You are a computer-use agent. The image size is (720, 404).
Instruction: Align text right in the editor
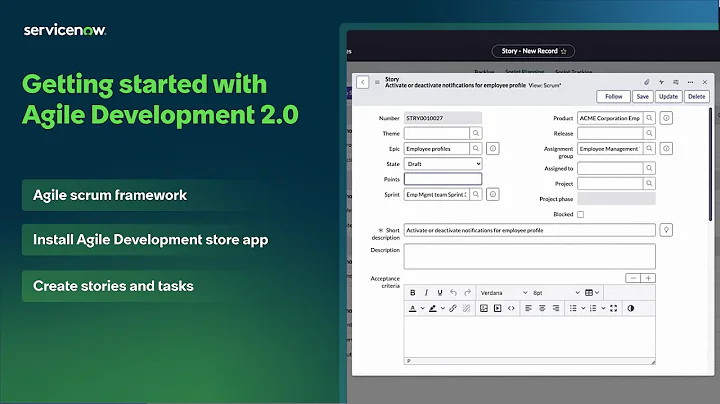click(556, 308)
